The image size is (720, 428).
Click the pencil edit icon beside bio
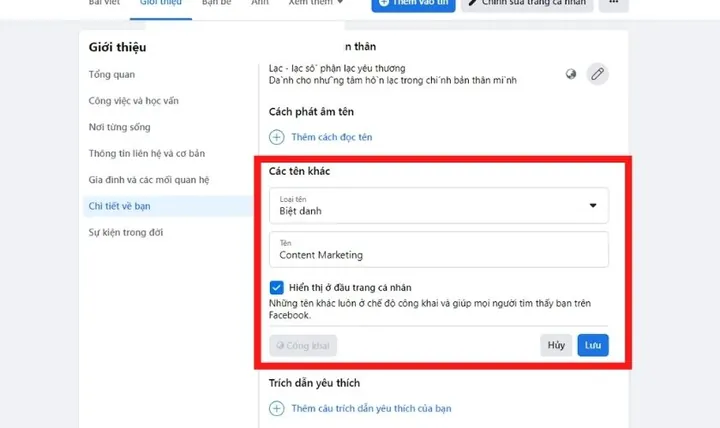[x=597, y=74]
